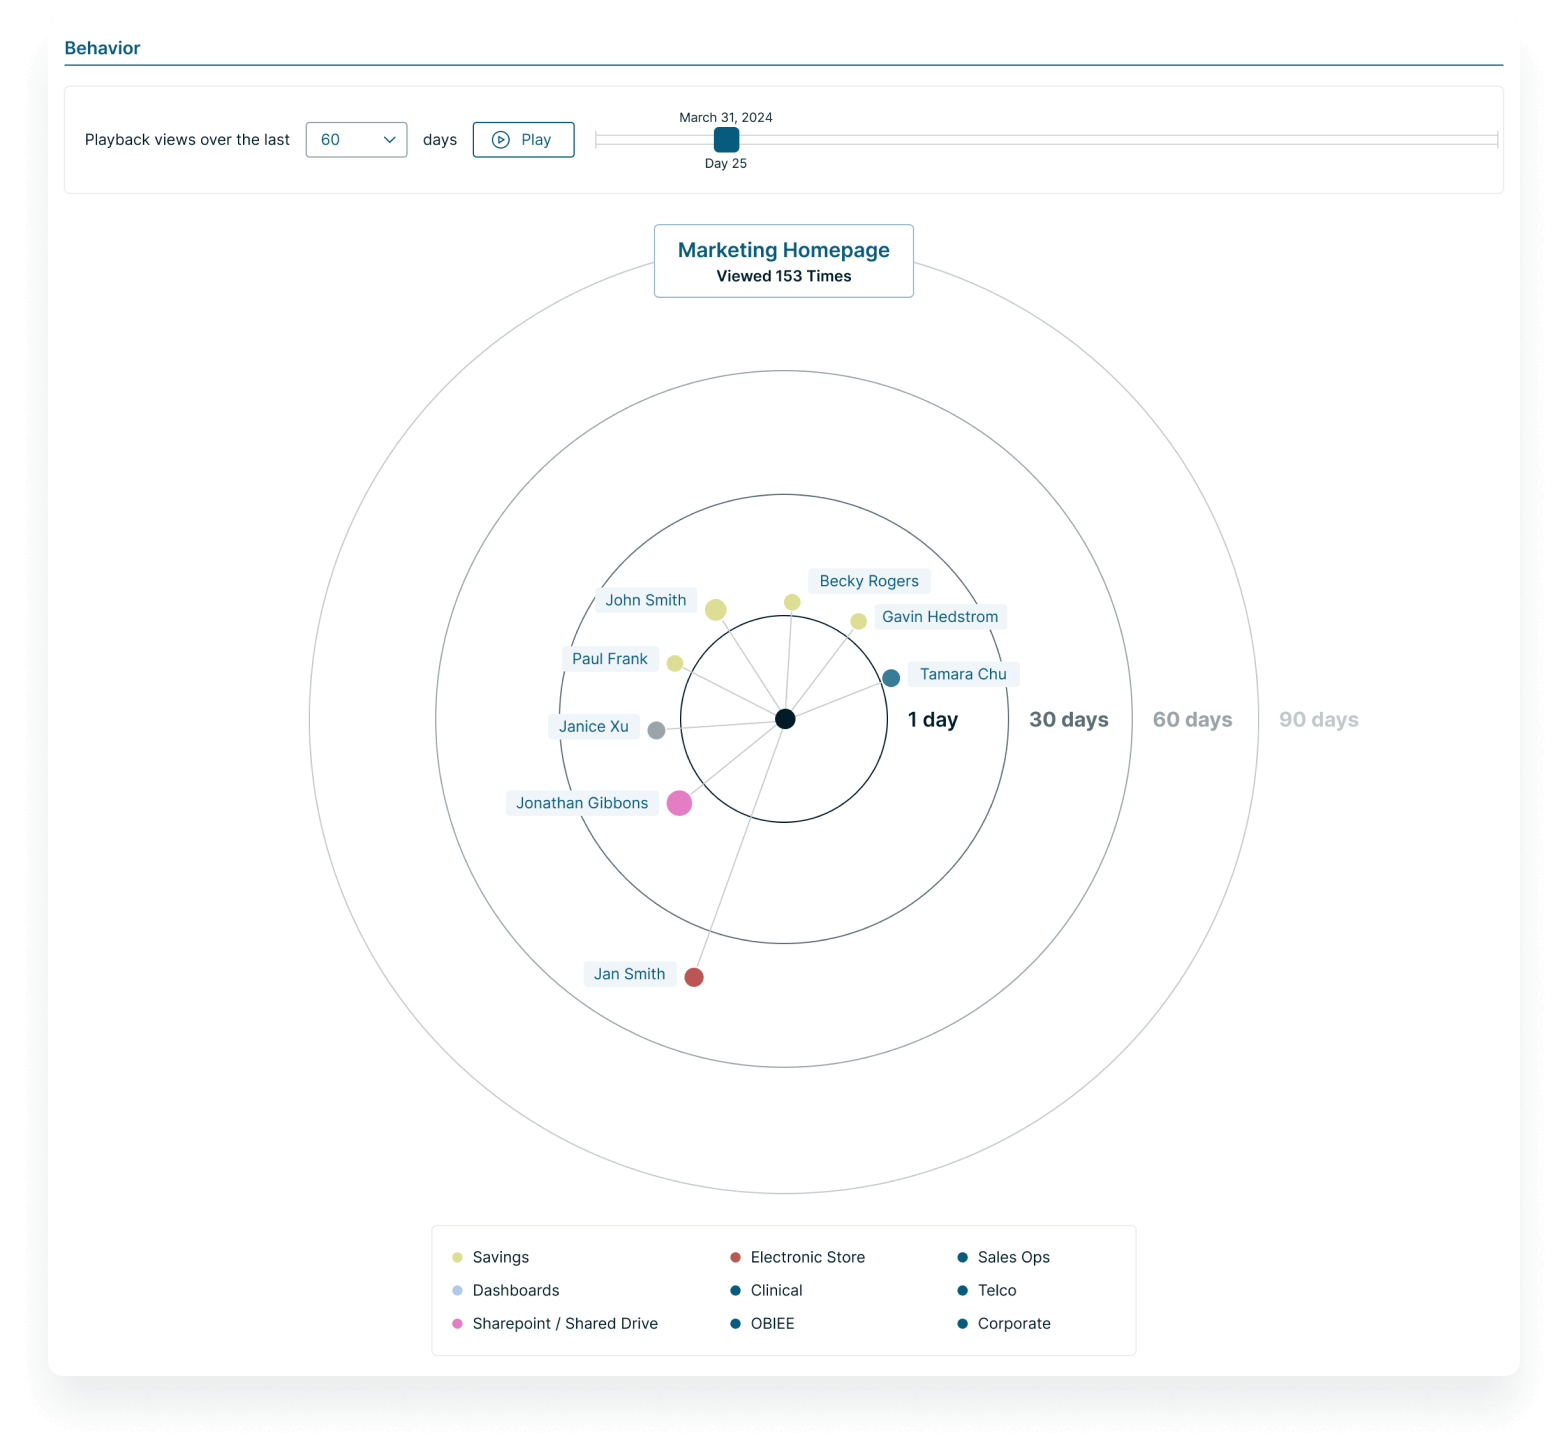
Task: Click the 60 days ring label
Action: click(x=1193, y=720)
